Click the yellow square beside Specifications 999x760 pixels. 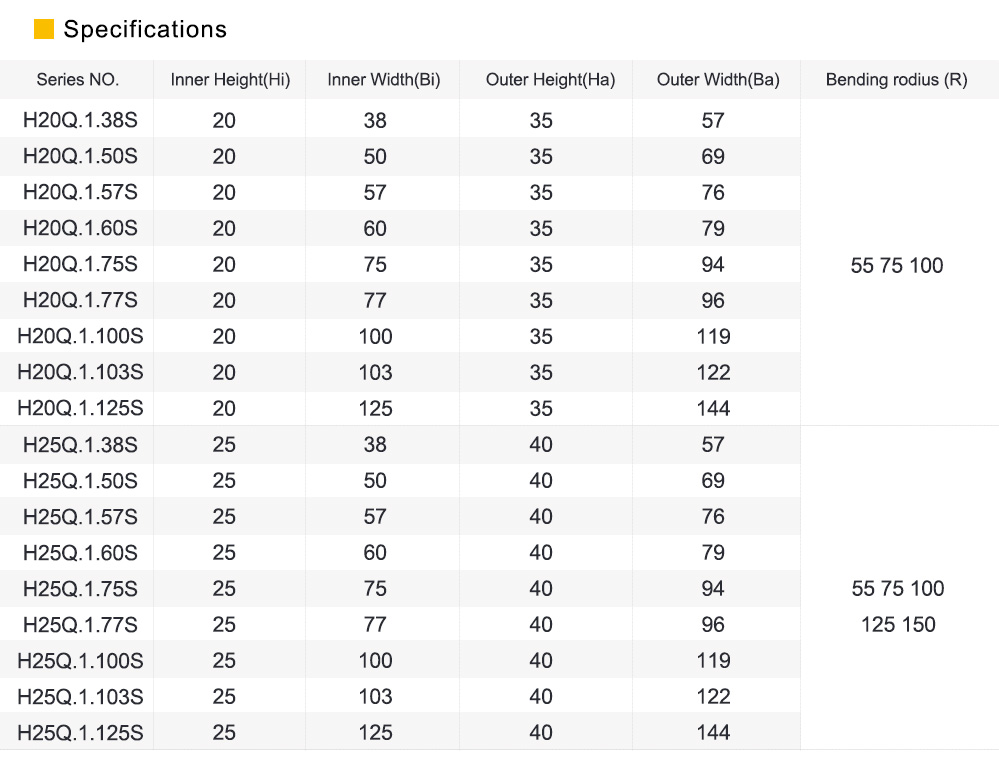pos(43,30)
